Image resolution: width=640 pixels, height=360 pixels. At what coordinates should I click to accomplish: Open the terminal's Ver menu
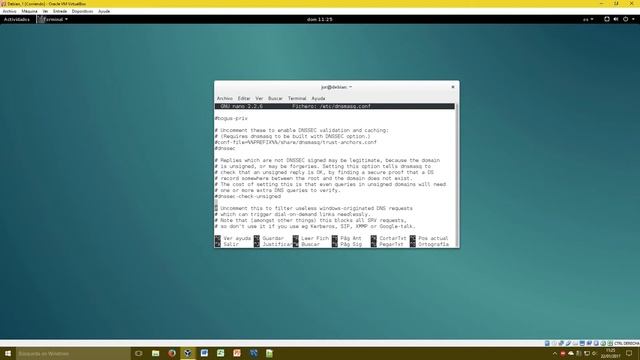(259, 98)
